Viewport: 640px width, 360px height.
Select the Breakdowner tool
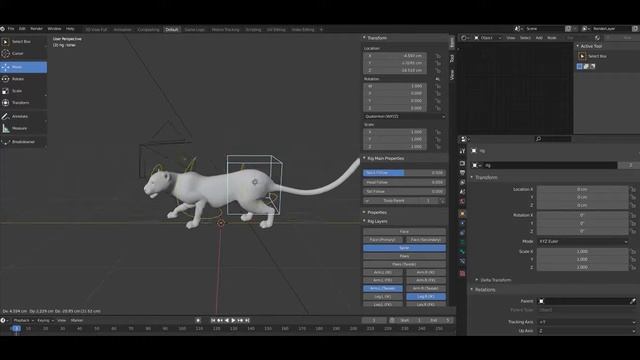click(x=23, y=142)
